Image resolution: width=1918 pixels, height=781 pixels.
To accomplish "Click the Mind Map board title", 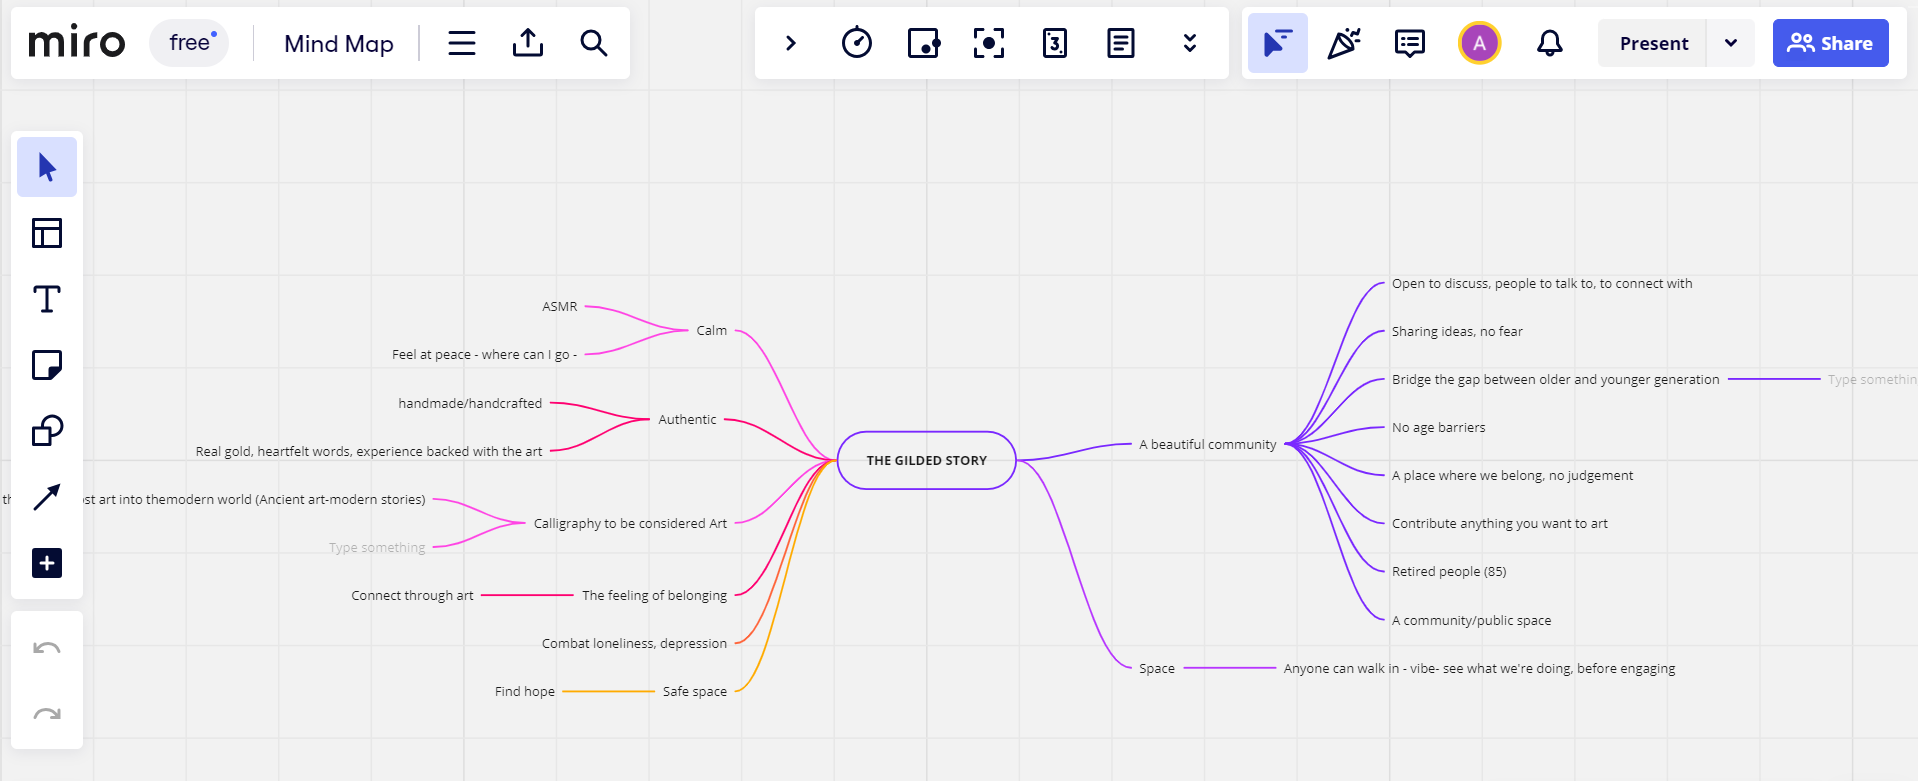I will pos(339,44).
